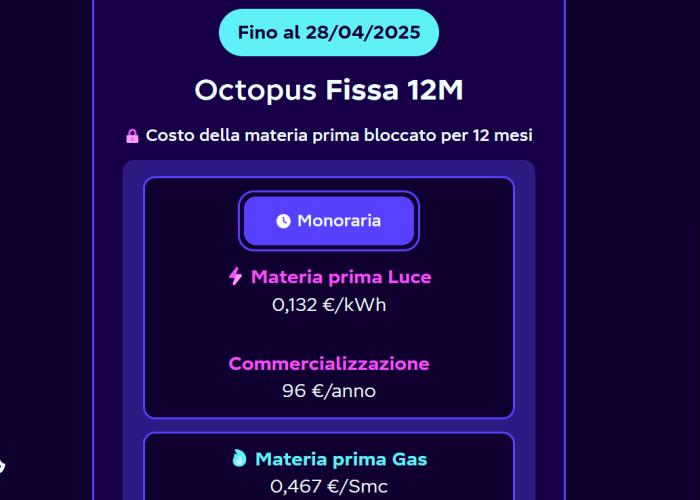Click the 96 €/anno value
Image resolution: width=700 pixels, height=500 pixels.
329,391
